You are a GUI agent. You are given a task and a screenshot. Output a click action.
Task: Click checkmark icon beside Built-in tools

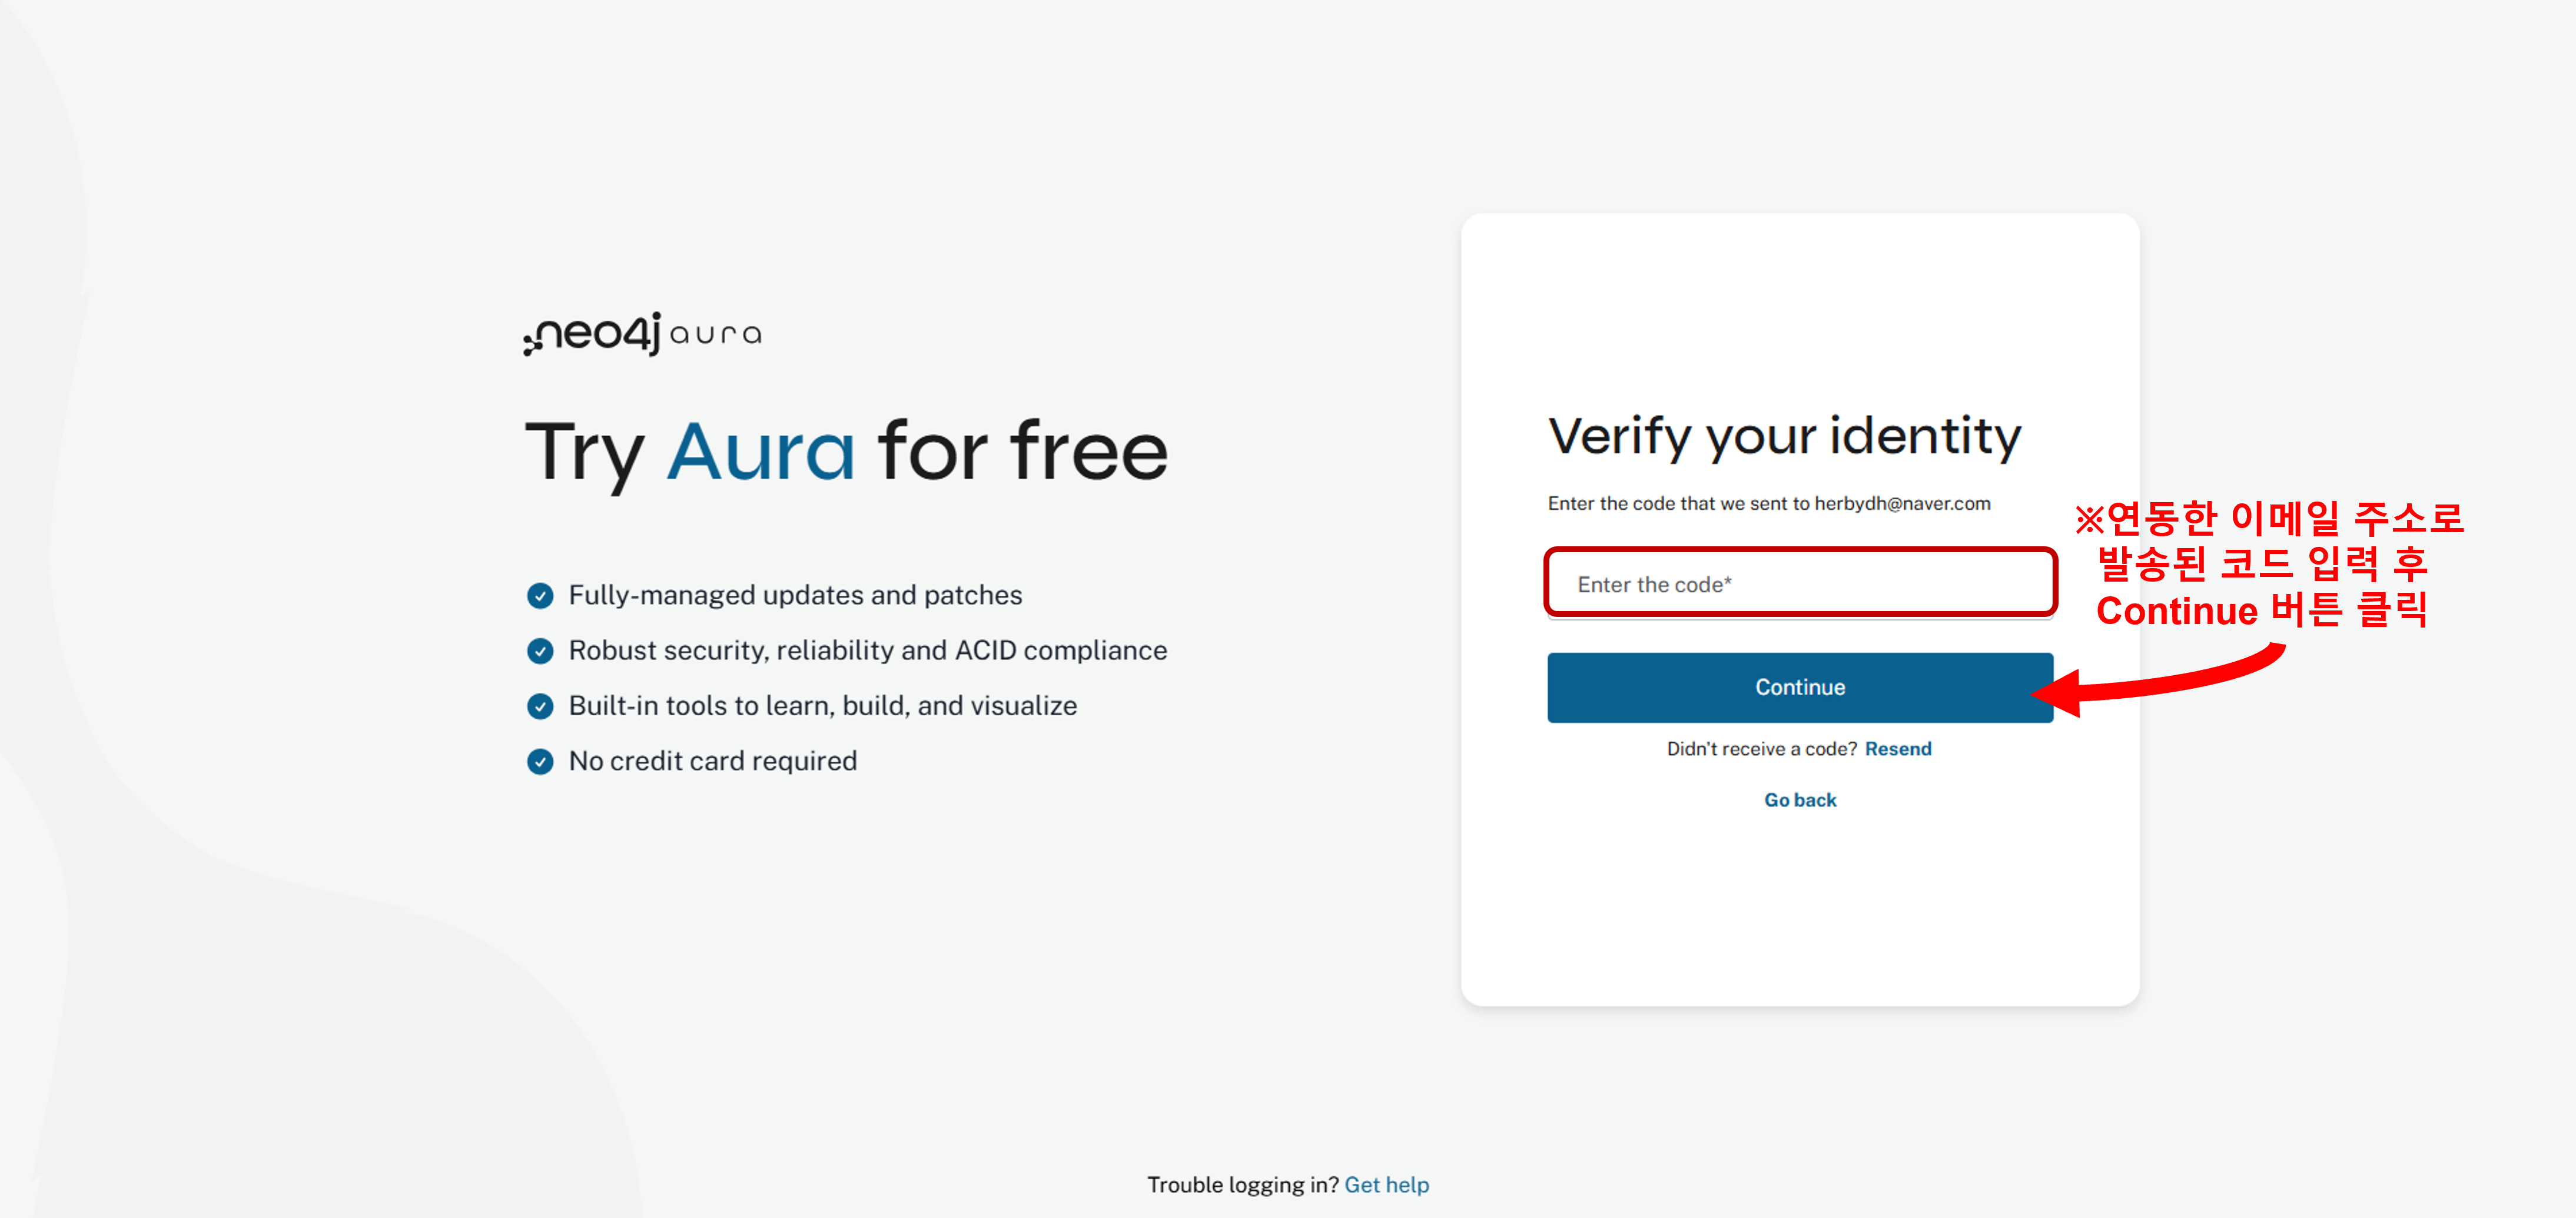click(x=540, y=706)
